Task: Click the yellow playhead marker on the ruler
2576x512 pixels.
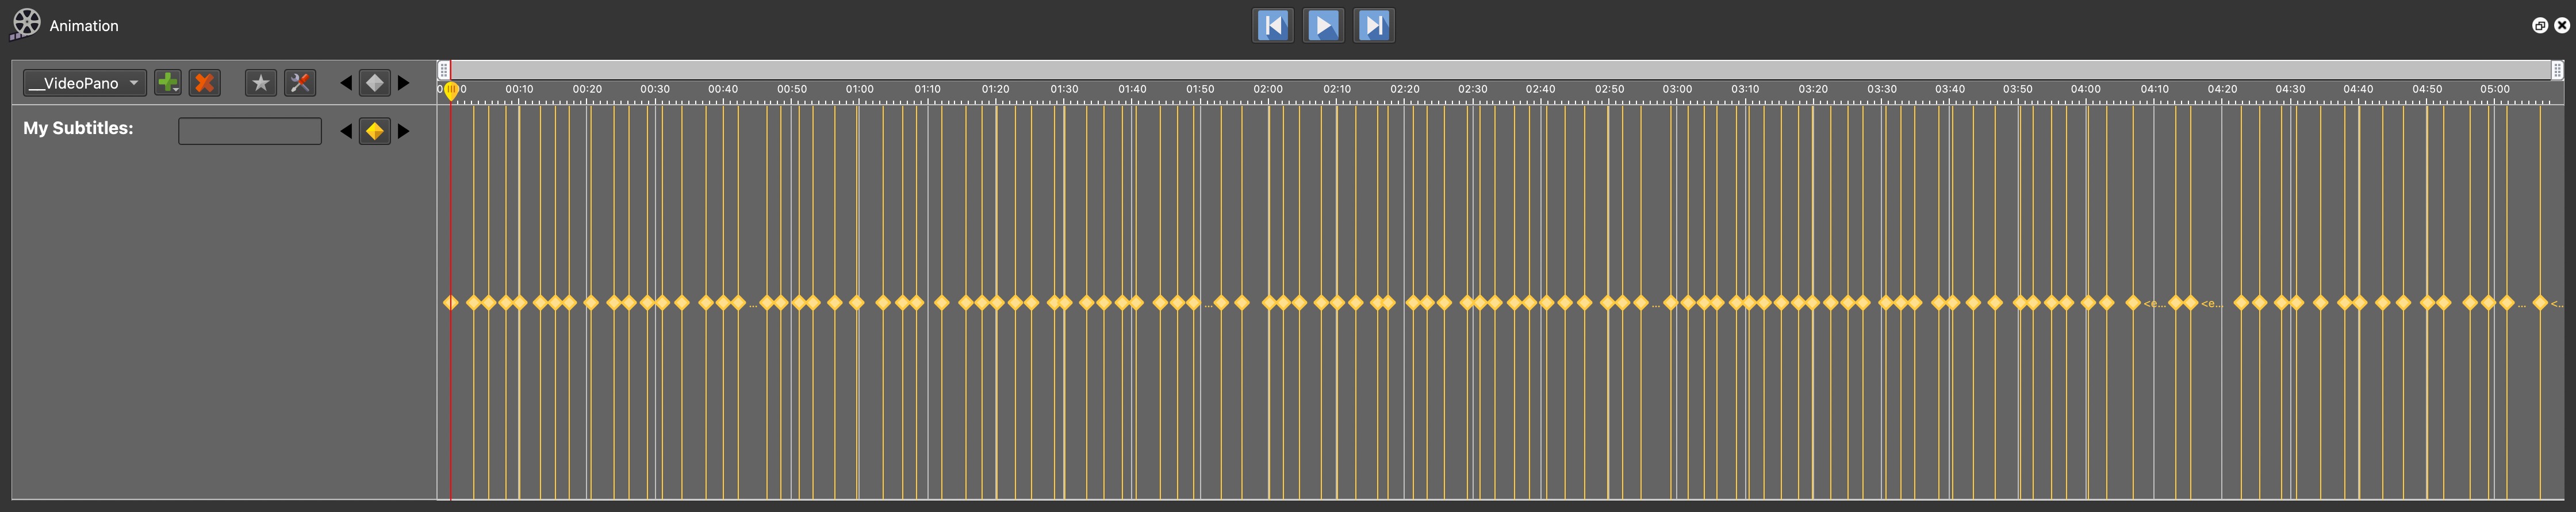Action: pos(451,91)
